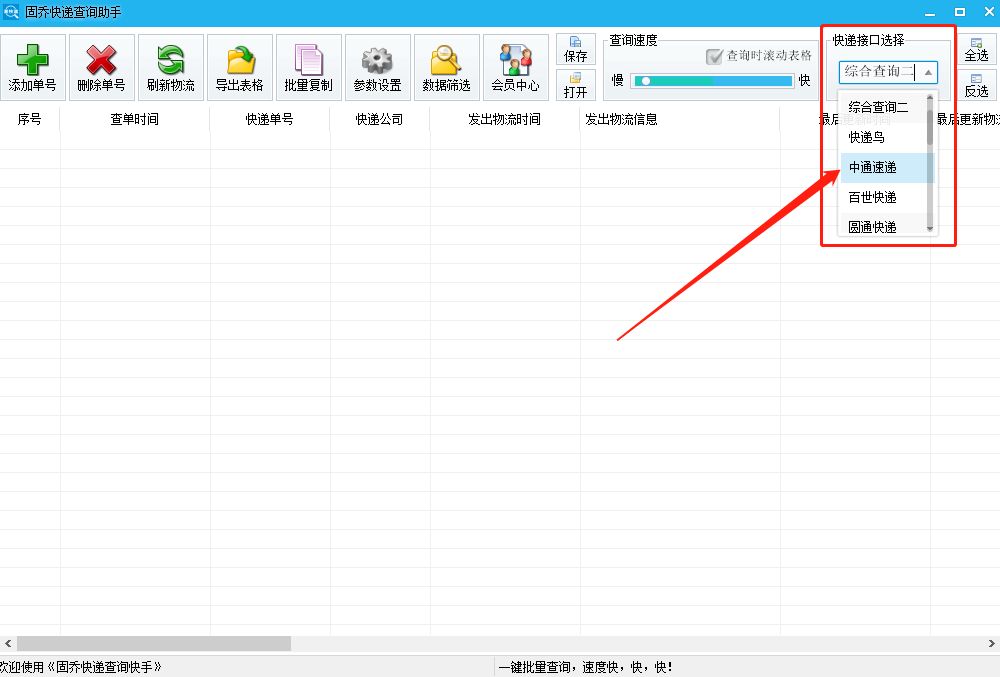Click the 快递公司 column header
This screenshot has height=677, width=1000.
pos(378,117)
